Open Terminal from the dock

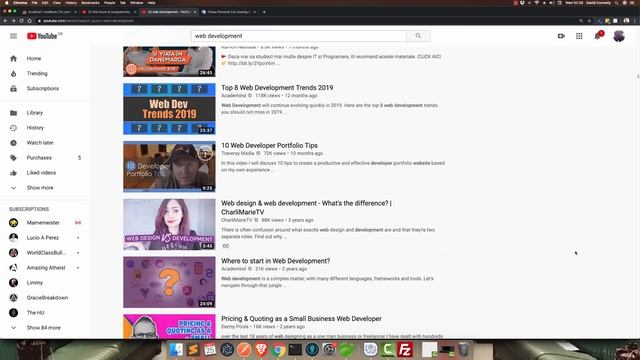pyautogui.click(x=295, y=349)
